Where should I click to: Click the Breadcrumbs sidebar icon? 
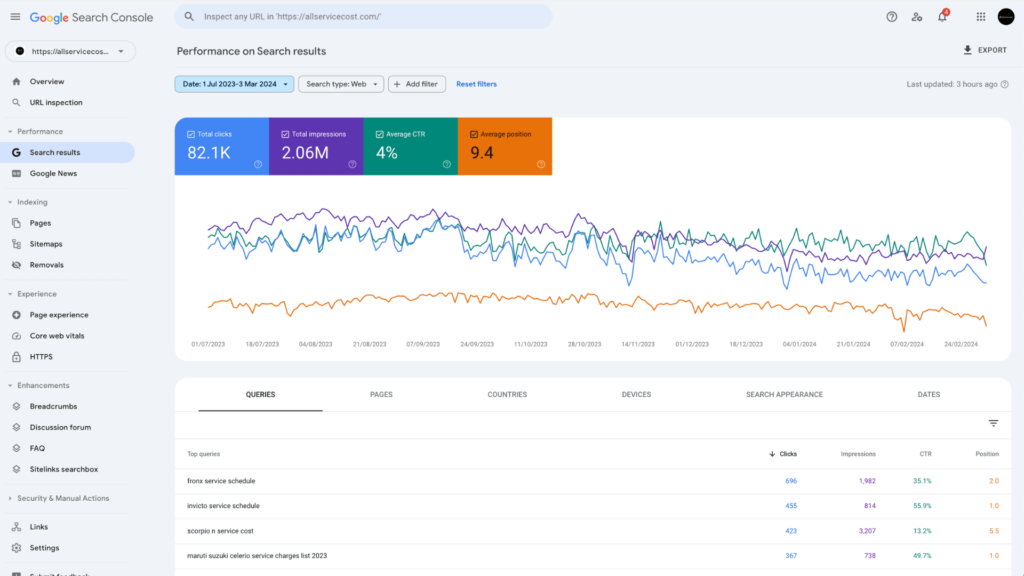[16, 406]
